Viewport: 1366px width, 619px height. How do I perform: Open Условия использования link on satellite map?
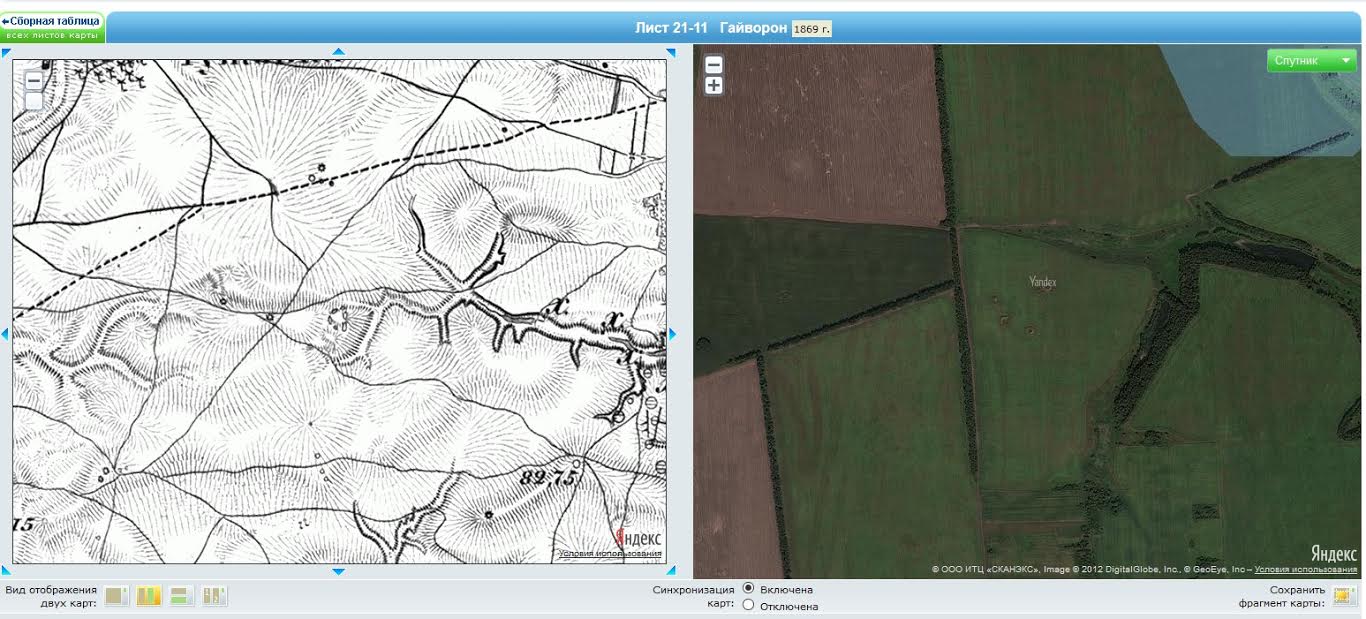pyautogui.click(x=1305, y=569)
